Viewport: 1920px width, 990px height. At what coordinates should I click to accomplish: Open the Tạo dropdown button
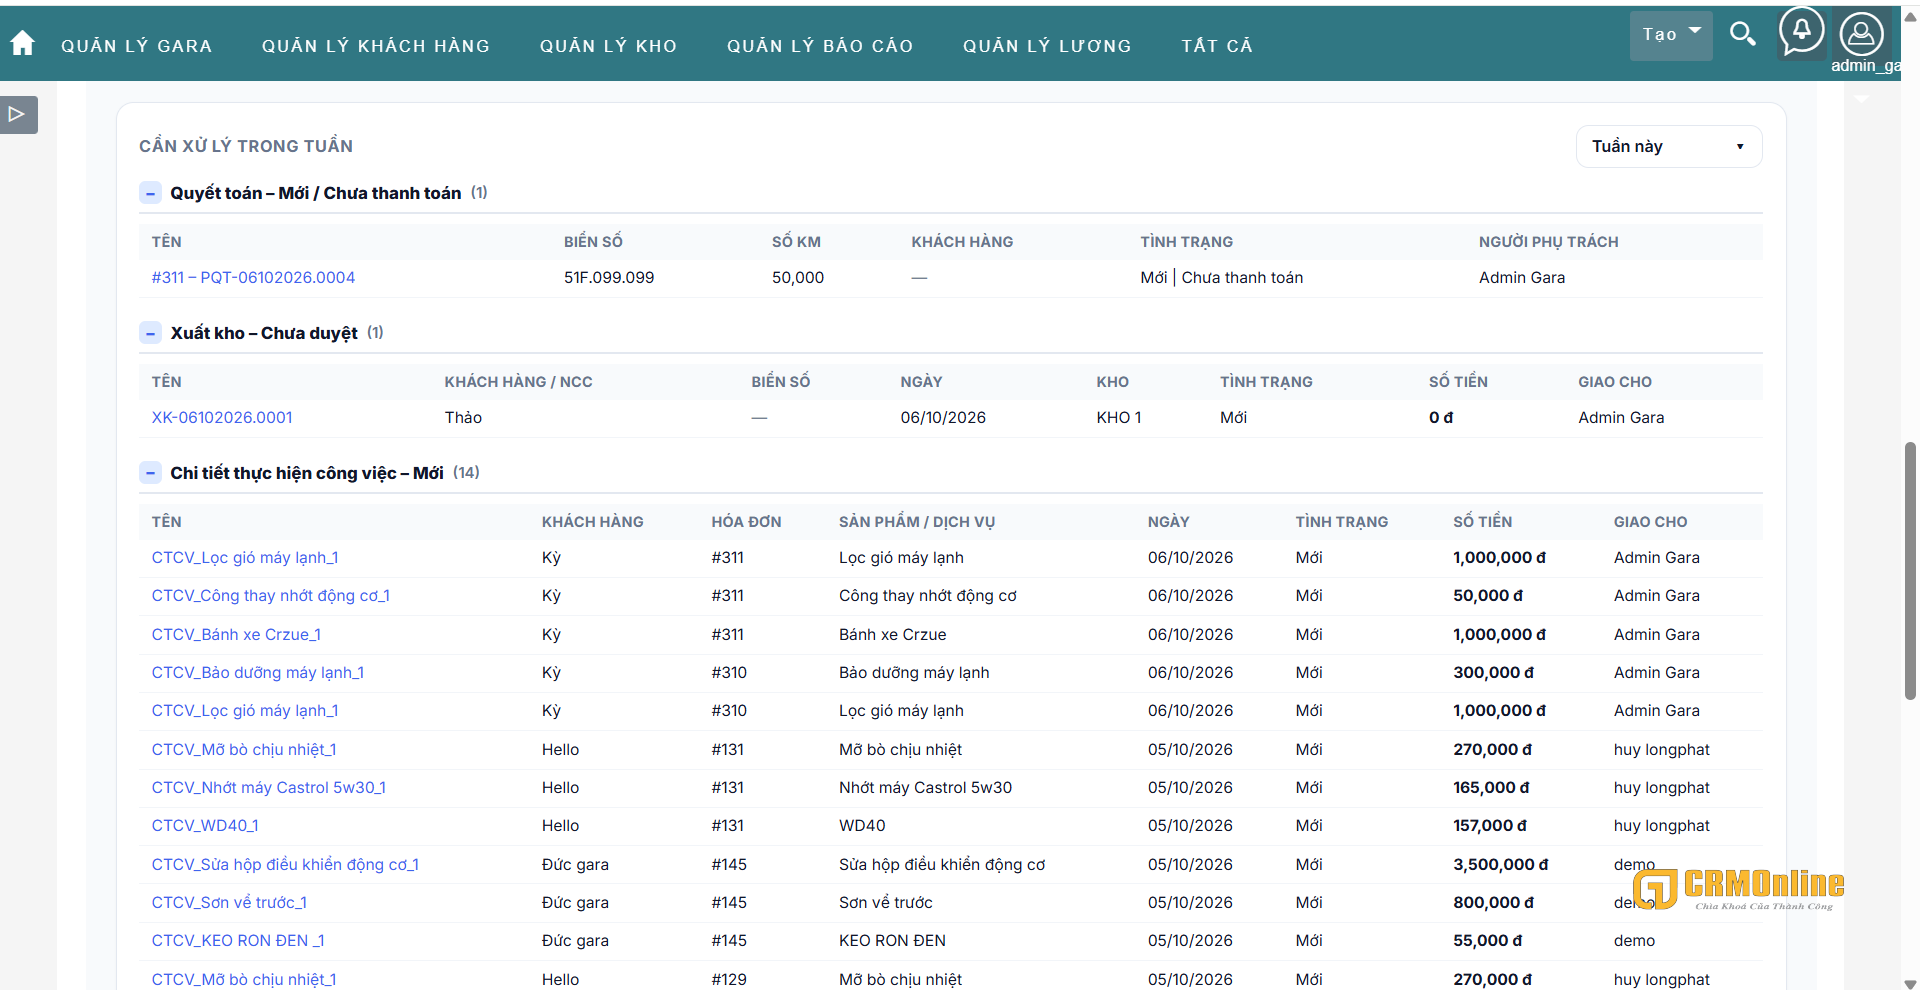point(1671,35)
